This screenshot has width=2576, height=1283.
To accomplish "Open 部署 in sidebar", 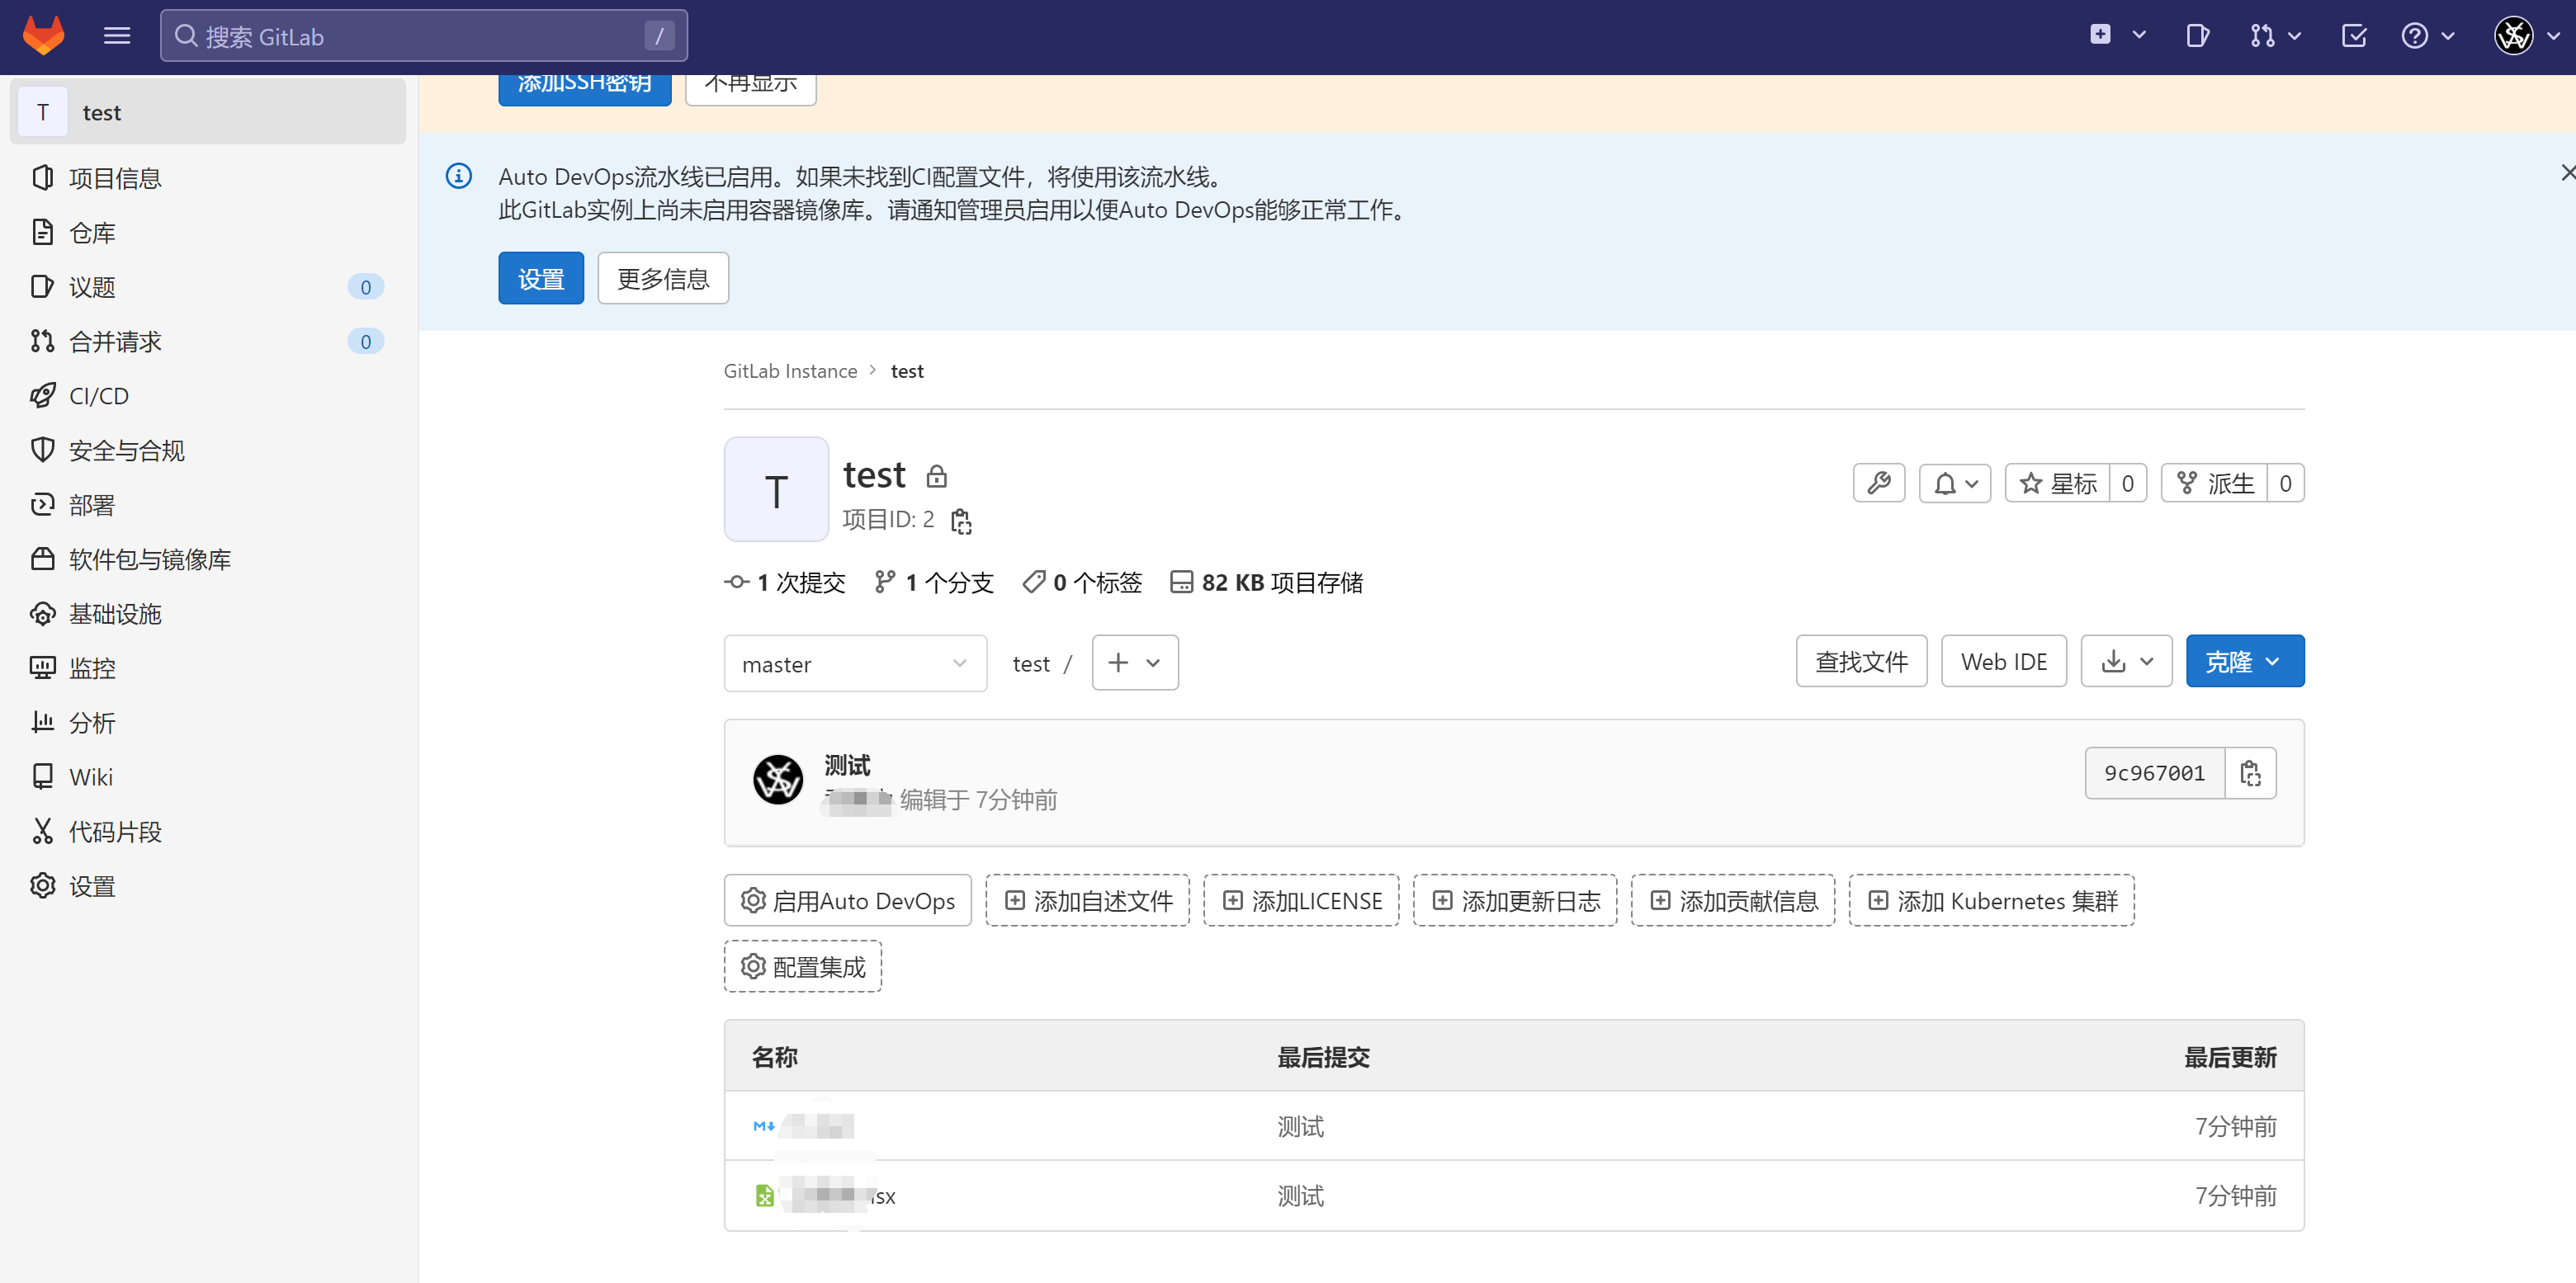I will (x=208, y=505).
